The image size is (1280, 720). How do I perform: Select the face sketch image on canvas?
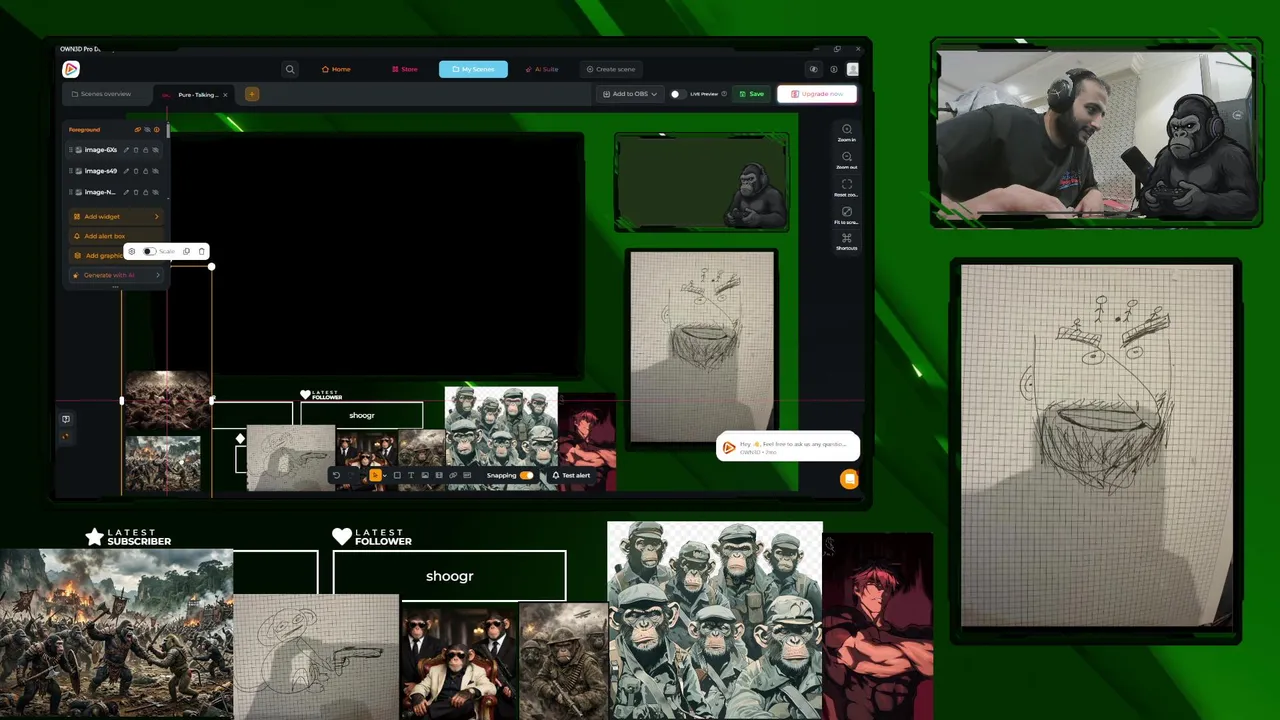click(x=702, y=346)
